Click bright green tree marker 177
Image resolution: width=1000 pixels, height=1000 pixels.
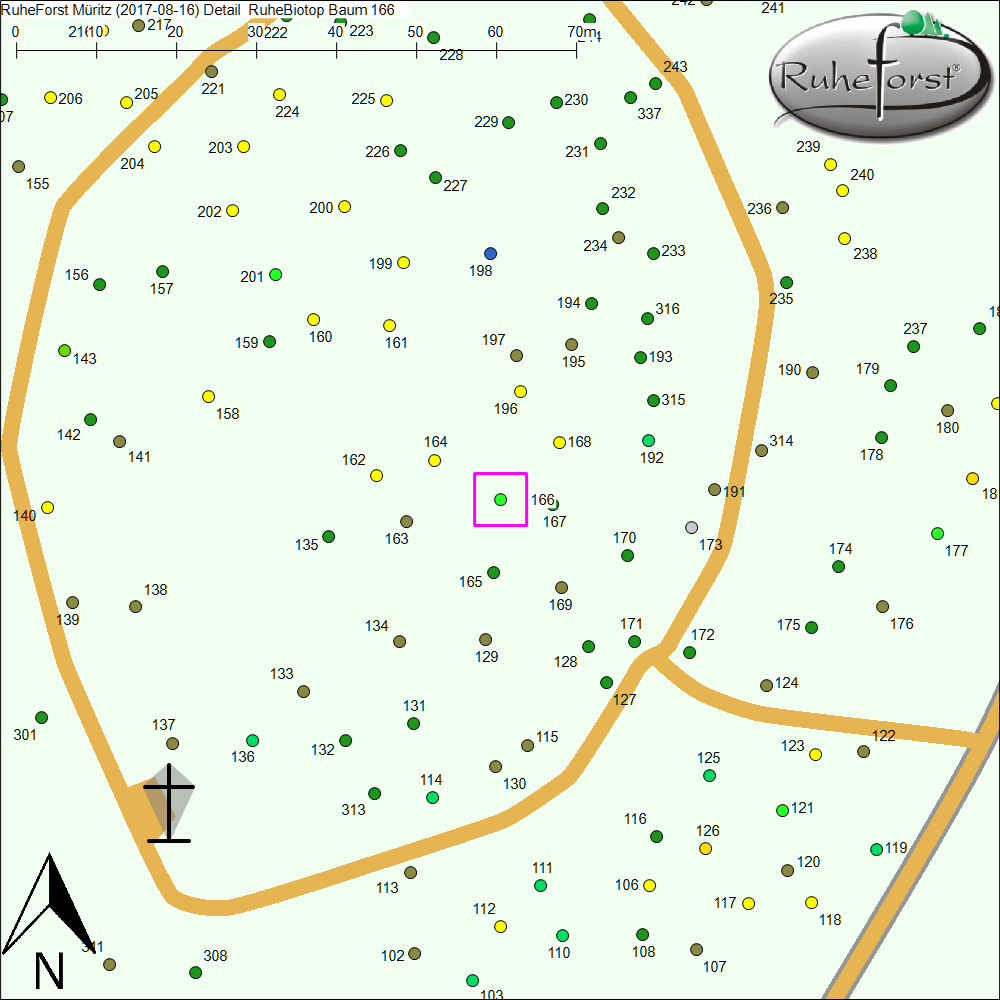coord(937,533)
